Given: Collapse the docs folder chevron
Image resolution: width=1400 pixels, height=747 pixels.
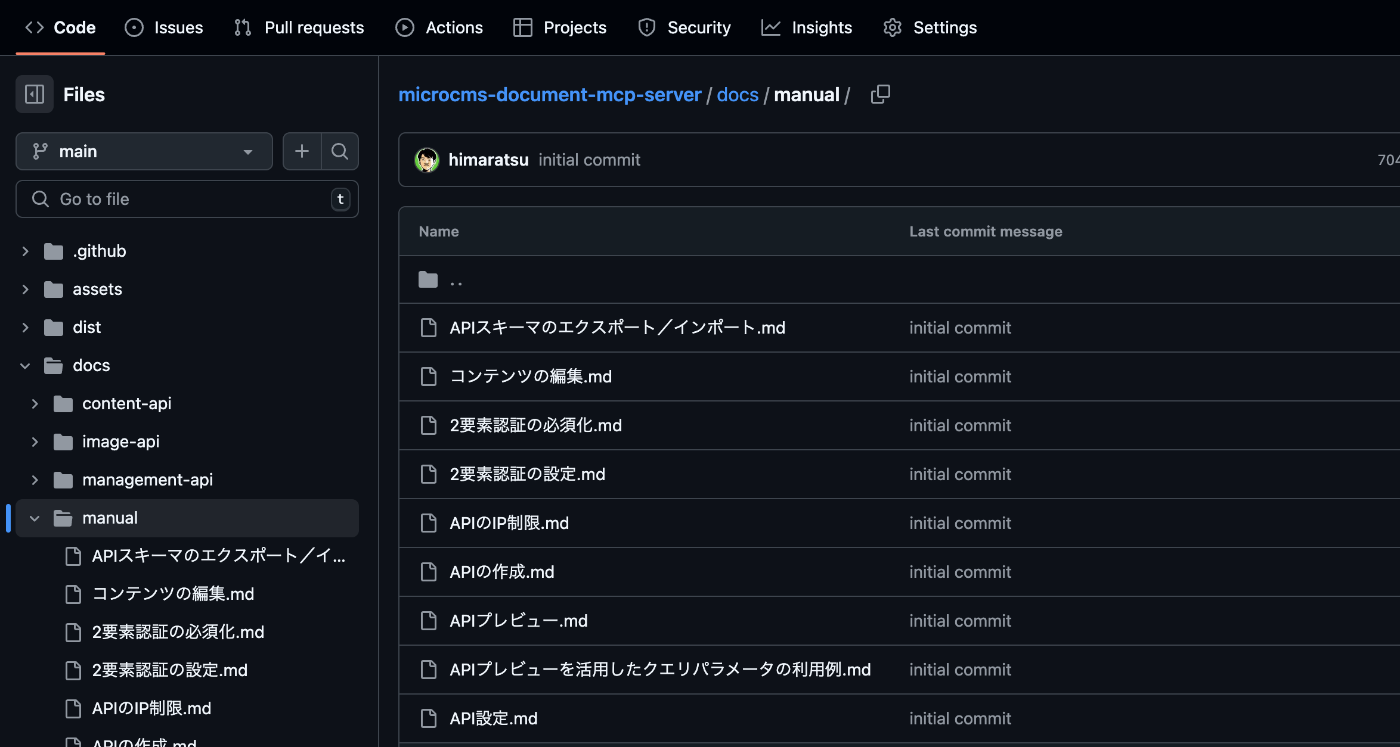Looking at the screenshot, I should pyautogui.click(x=26, y=366).
